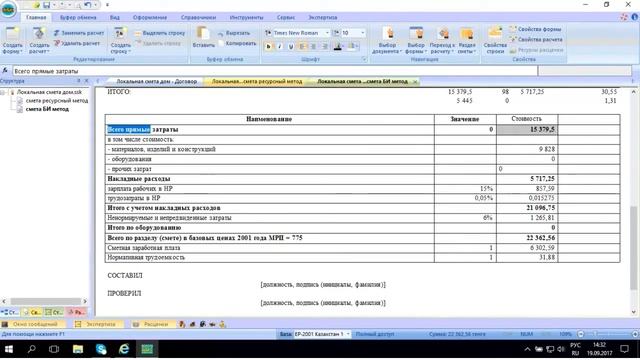The height and width of the screenshot is (360, 640).
Task: Open the blue info icon top right
Action: [635, 17]
